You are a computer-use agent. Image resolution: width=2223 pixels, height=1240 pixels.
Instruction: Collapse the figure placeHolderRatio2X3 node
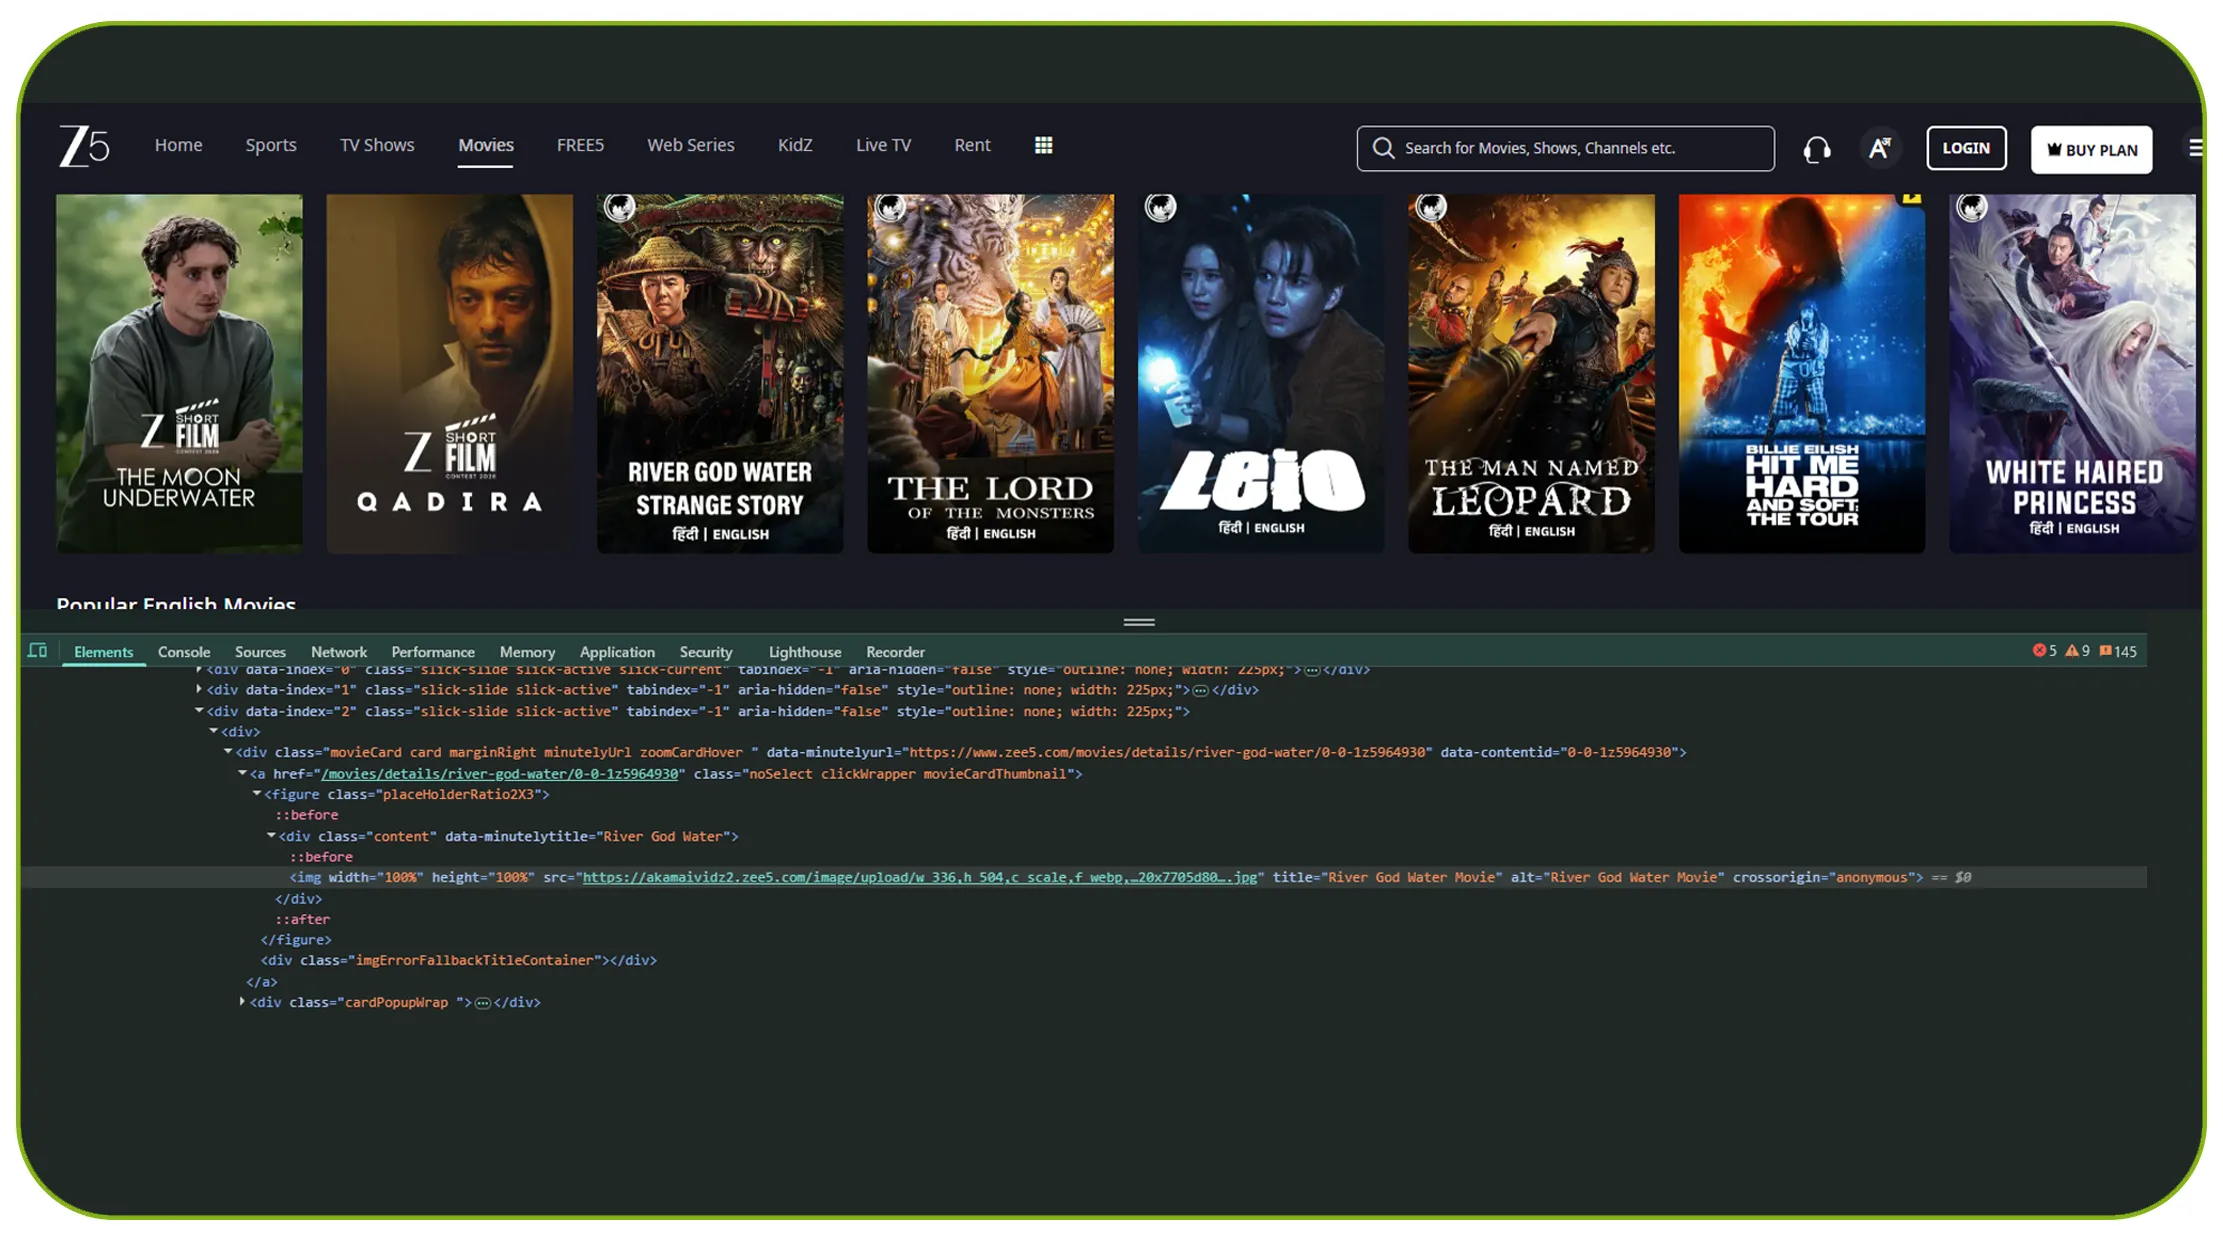tap(257, 794)
